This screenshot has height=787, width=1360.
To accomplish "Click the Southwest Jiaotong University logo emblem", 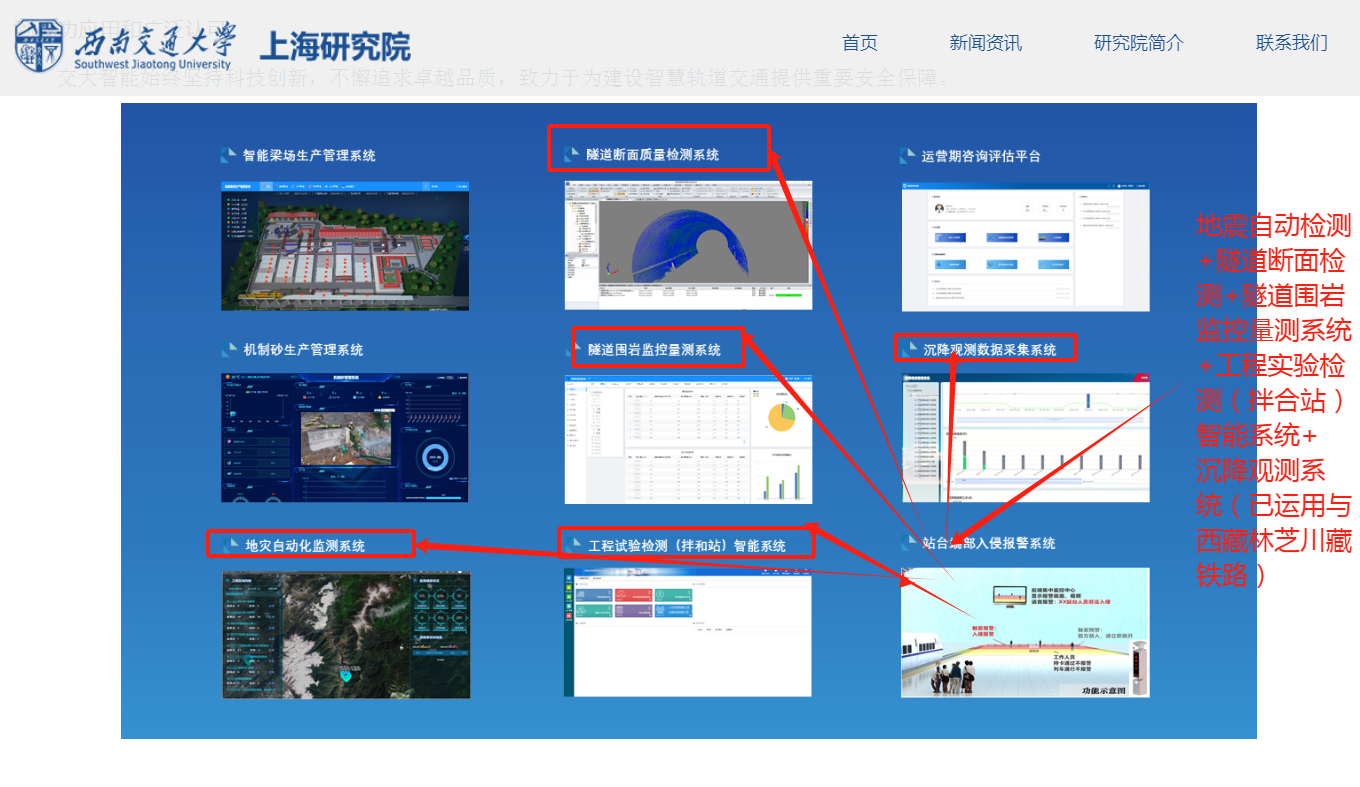I will [40, 46].
